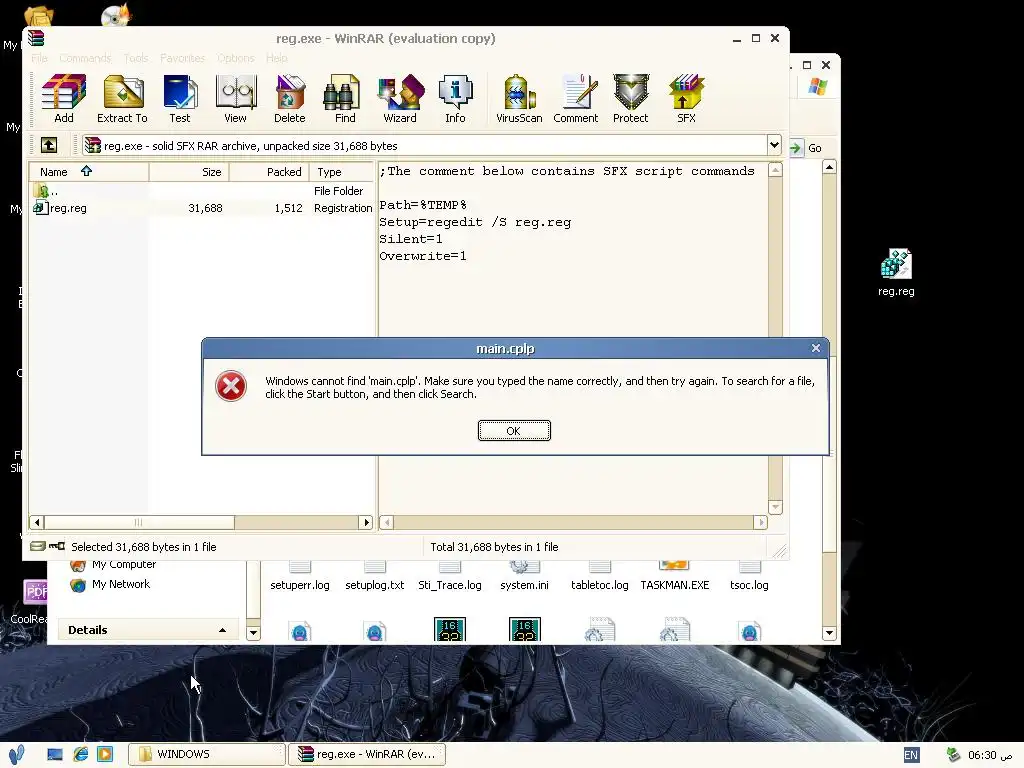Click the media player quick launch icon

(x=104, y=754)
